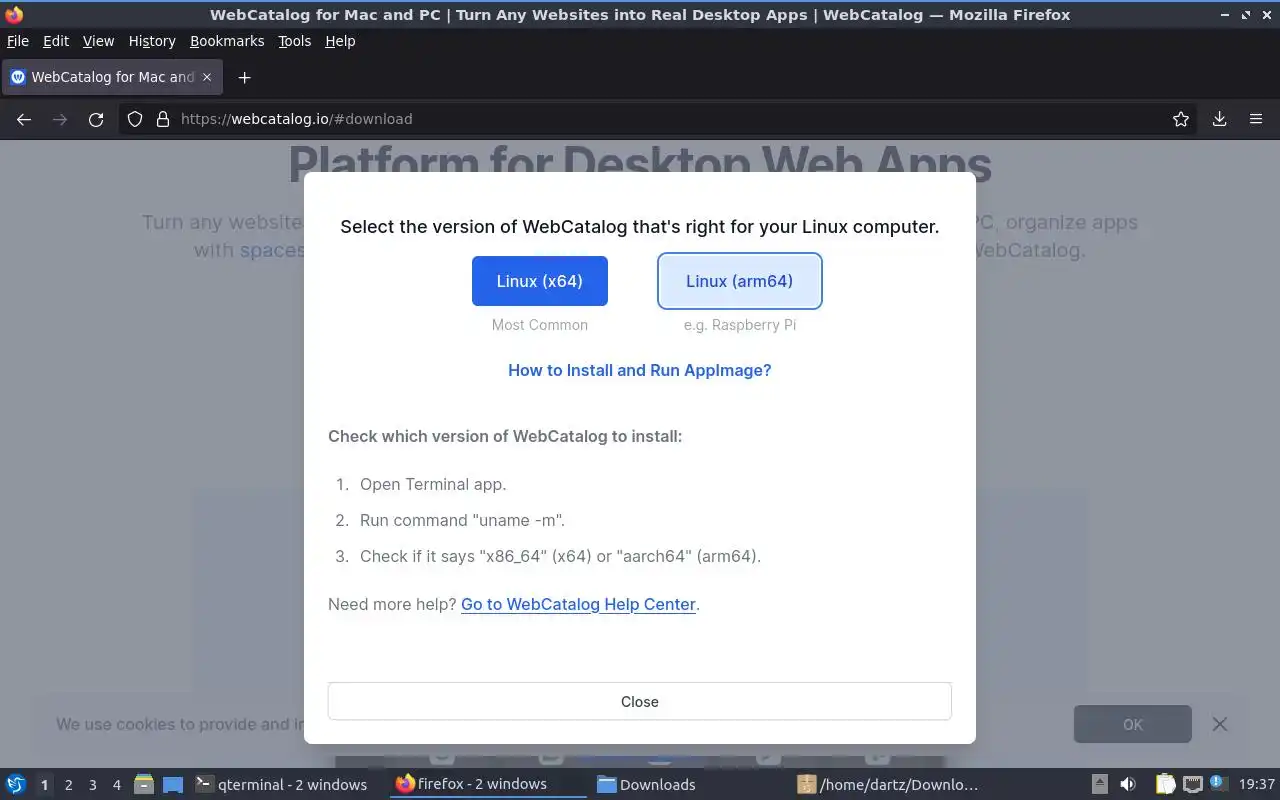Click the 'Most Common' label
Viewport: 1280px width, 800px height.
pyautogui.click(x=540, y=325)
